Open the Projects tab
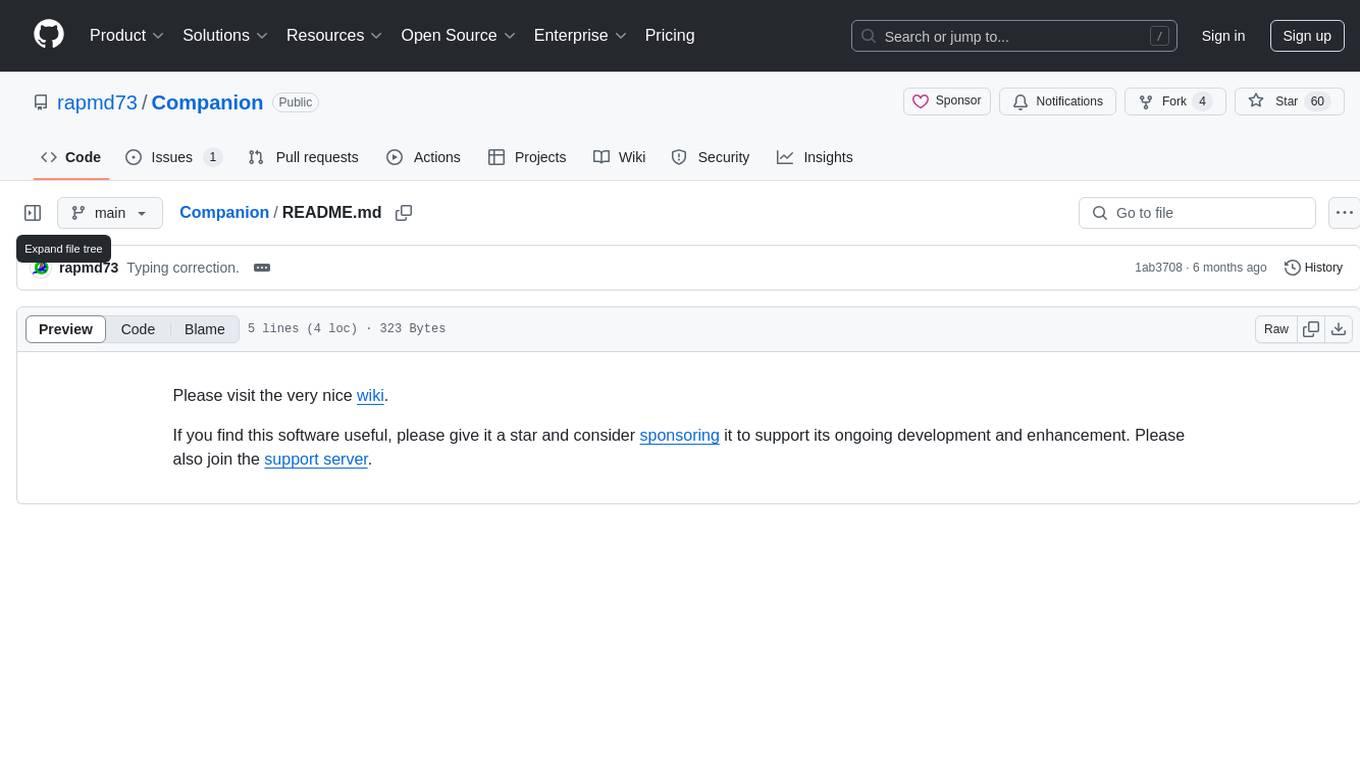 527,157
